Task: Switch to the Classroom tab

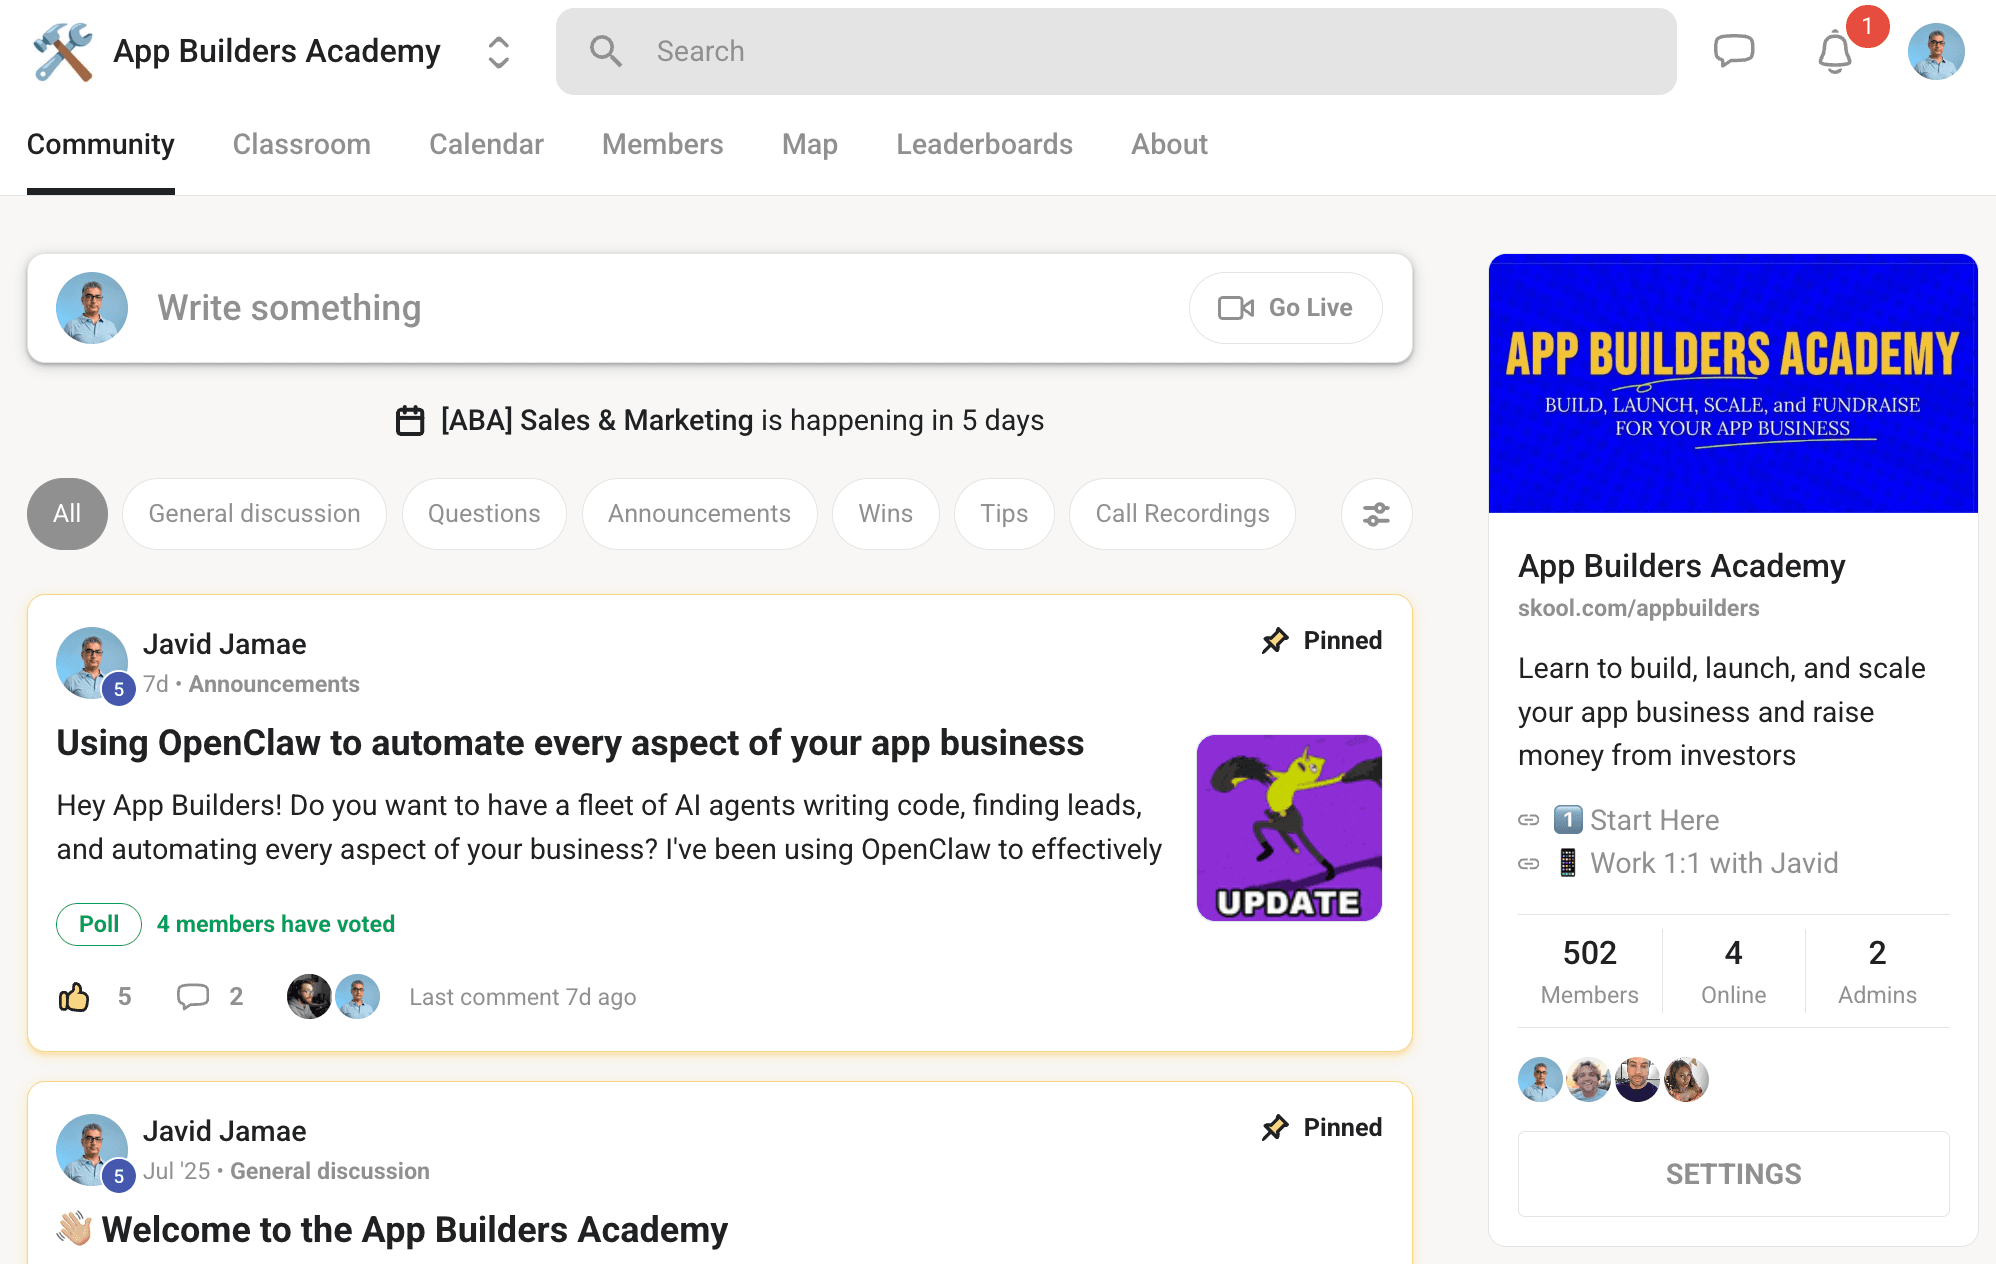Action: click(x=302, y=144)
